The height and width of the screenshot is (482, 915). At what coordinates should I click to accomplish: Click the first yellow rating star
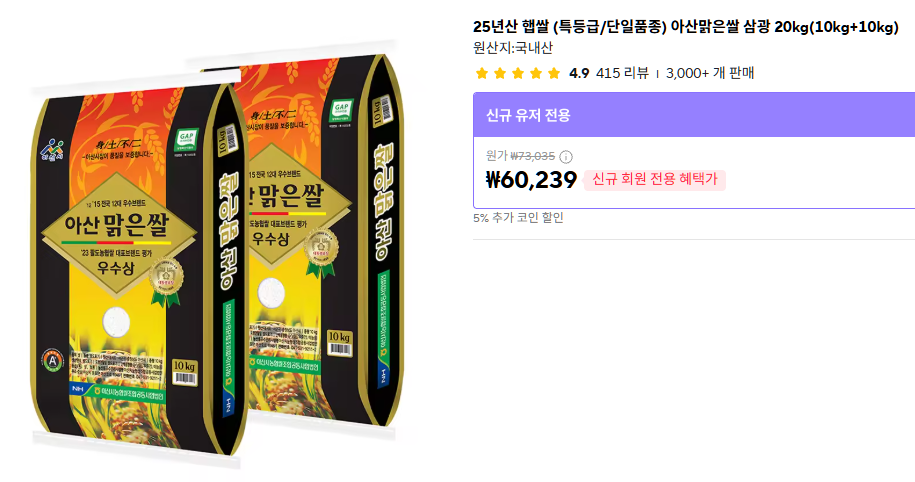[481, 73]
